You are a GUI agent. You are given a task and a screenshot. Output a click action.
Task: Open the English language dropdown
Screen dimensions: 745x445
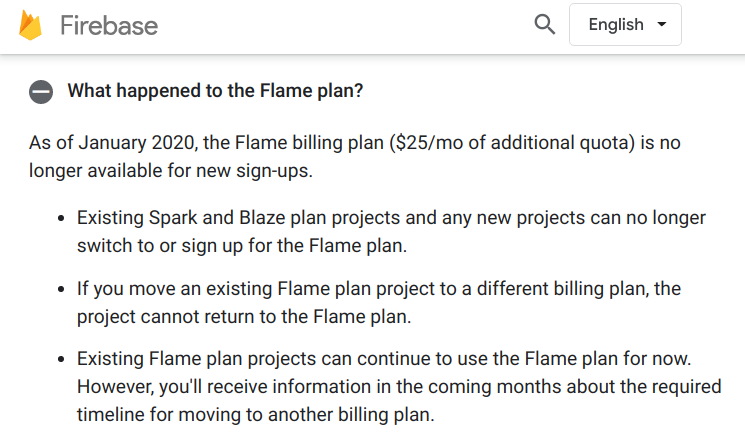coord(625,25)
